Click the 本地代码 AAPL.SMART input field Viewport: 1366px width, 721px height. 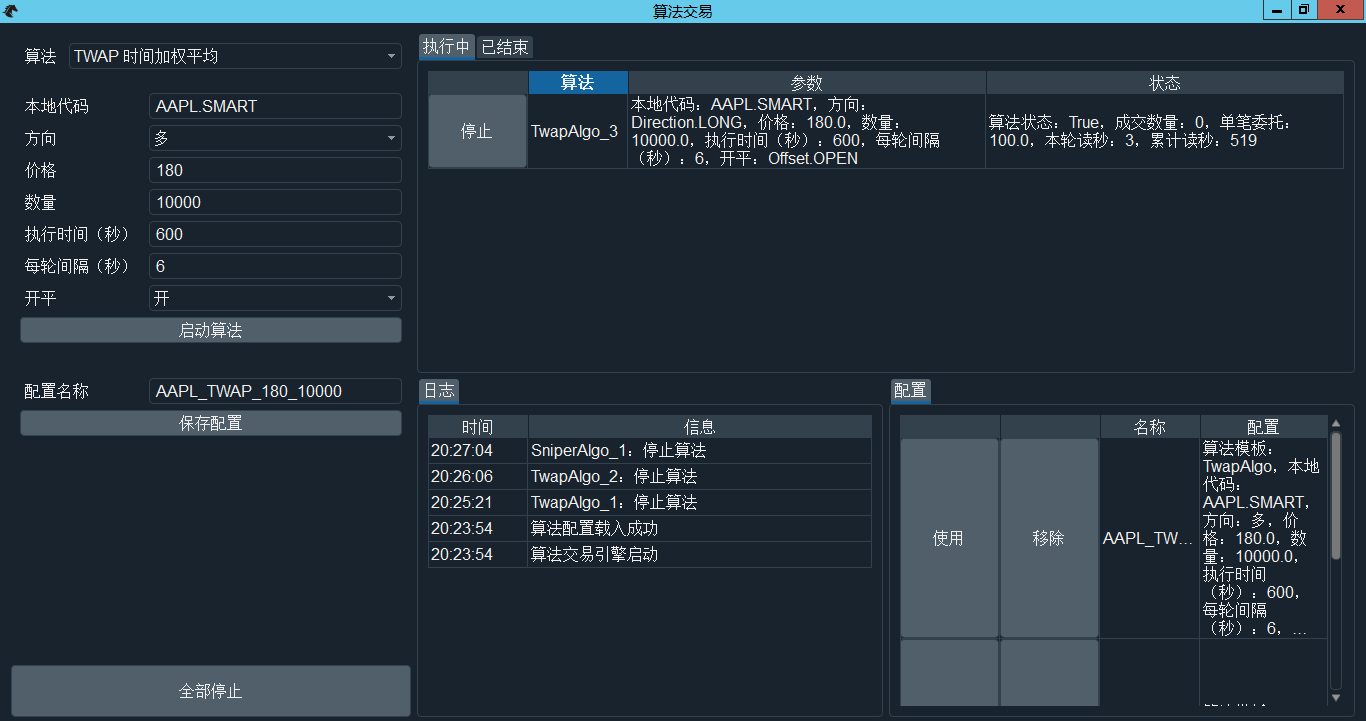pyautogui.click(x=275, y=106)
